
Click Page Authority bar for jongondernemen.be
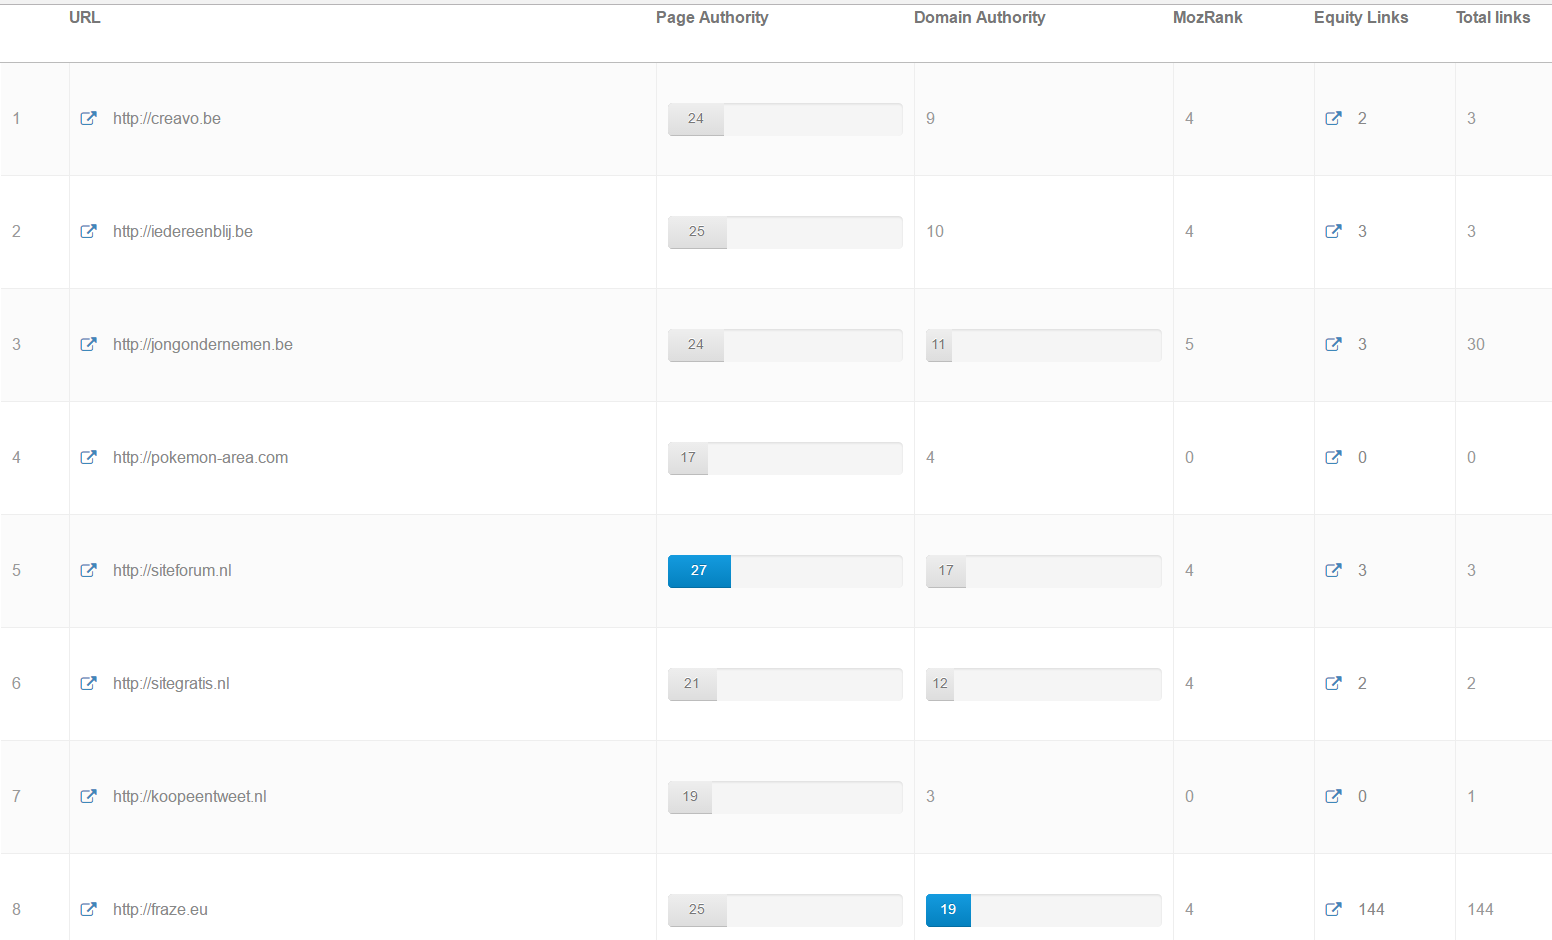click(696, 345)
